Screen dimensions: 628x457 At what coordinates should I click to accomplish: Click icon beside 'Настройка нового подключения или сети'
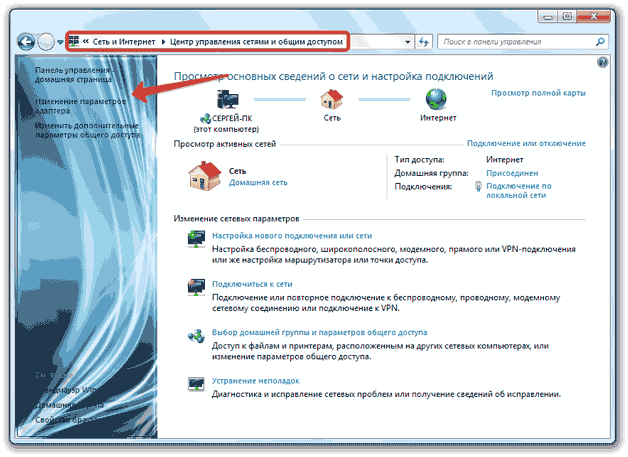[x=196, y=239]
